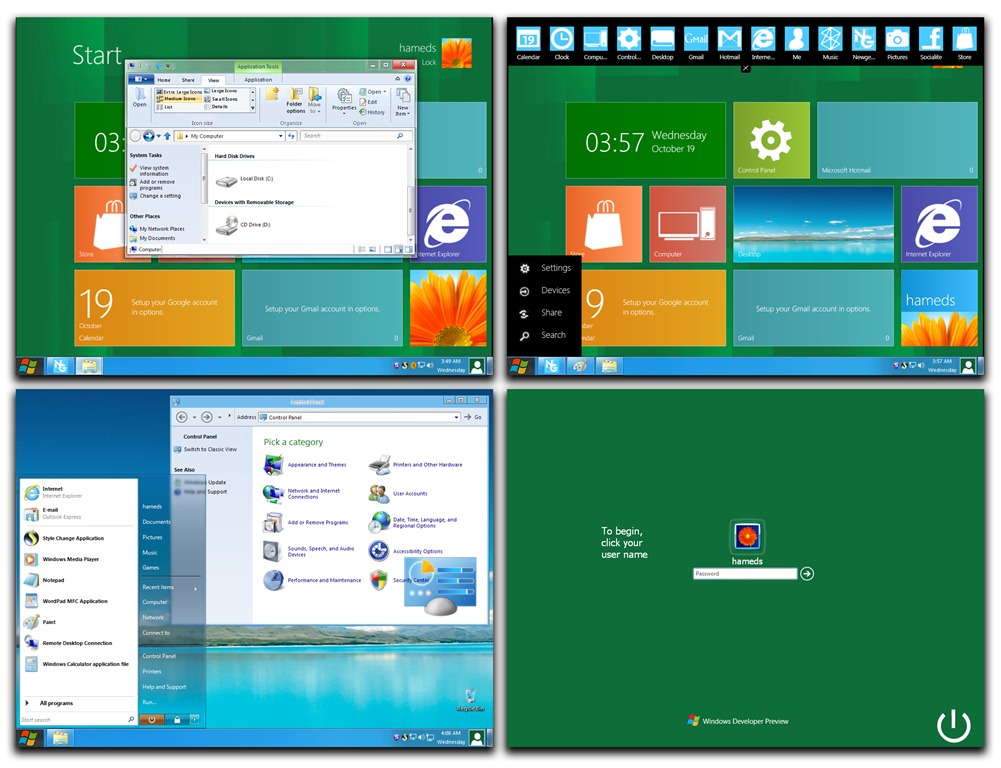The height and width of the screenshot is (768, 1001).
Task: Expand the Control Panel address dropdown
Action: tap(456, 417)
